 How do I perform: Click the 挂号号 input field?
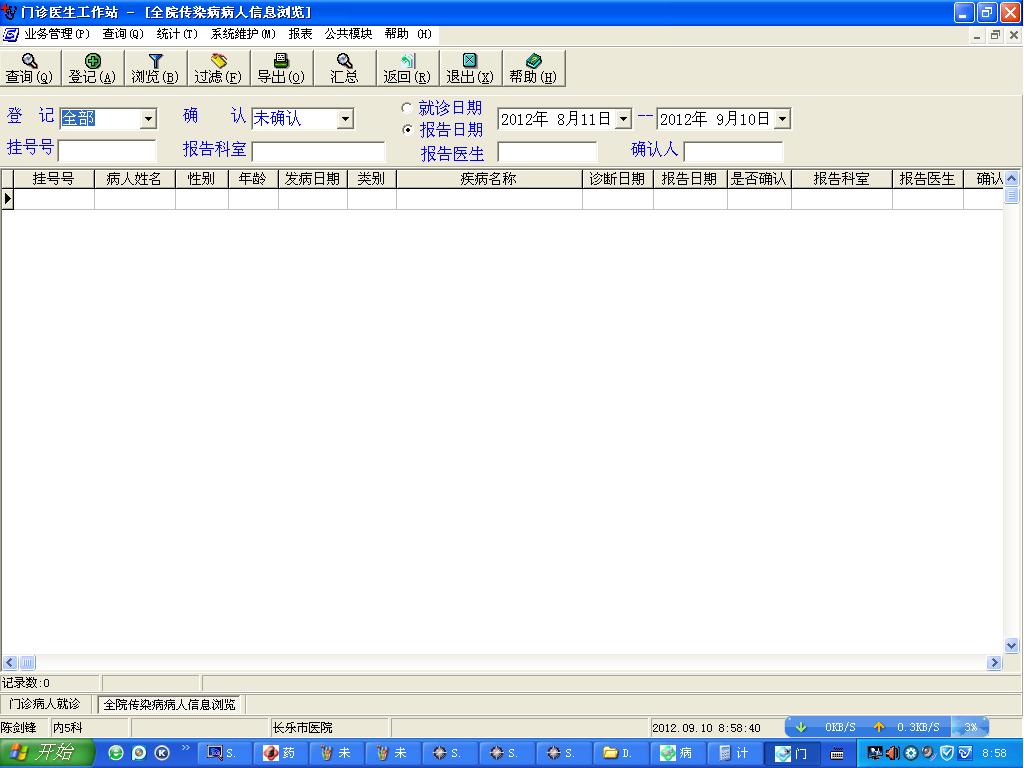point(107,151)
